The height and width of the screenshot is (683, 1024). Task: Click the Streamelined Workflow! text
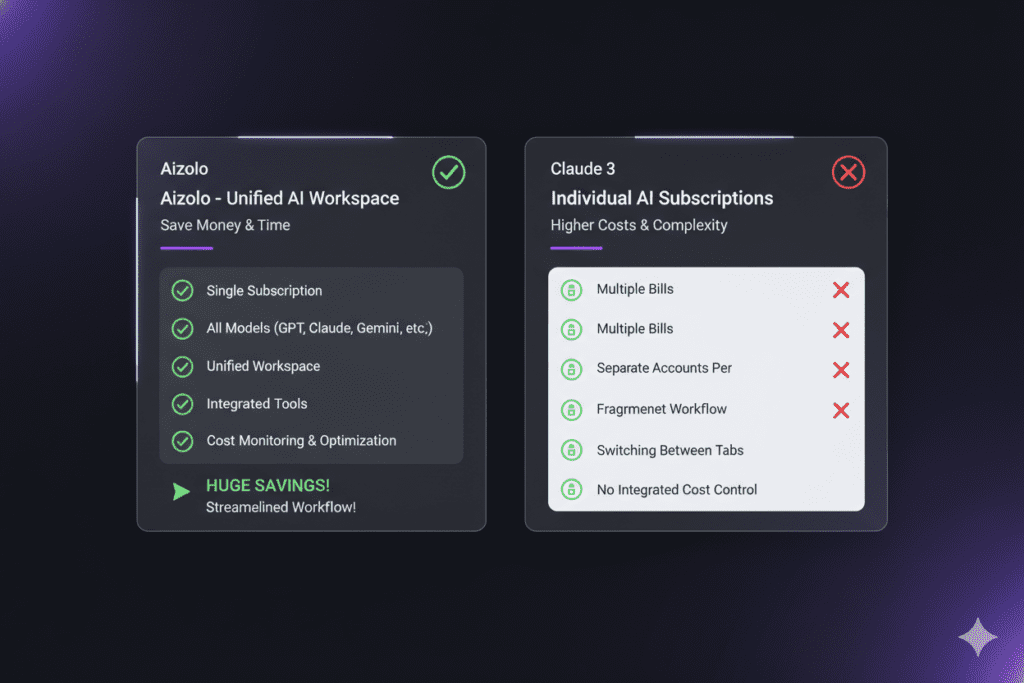click(281, 507)
